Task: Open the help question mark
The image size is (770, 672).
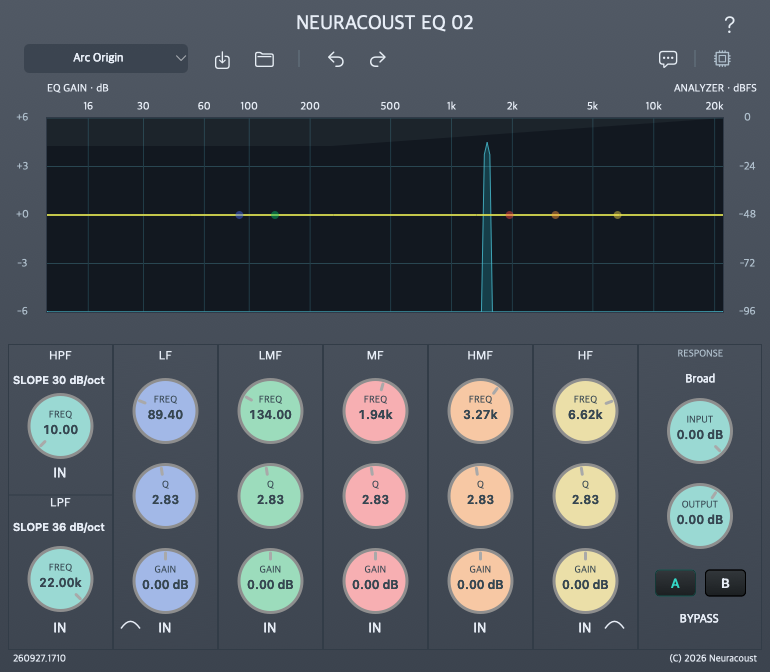Action: tap(729, 25)
